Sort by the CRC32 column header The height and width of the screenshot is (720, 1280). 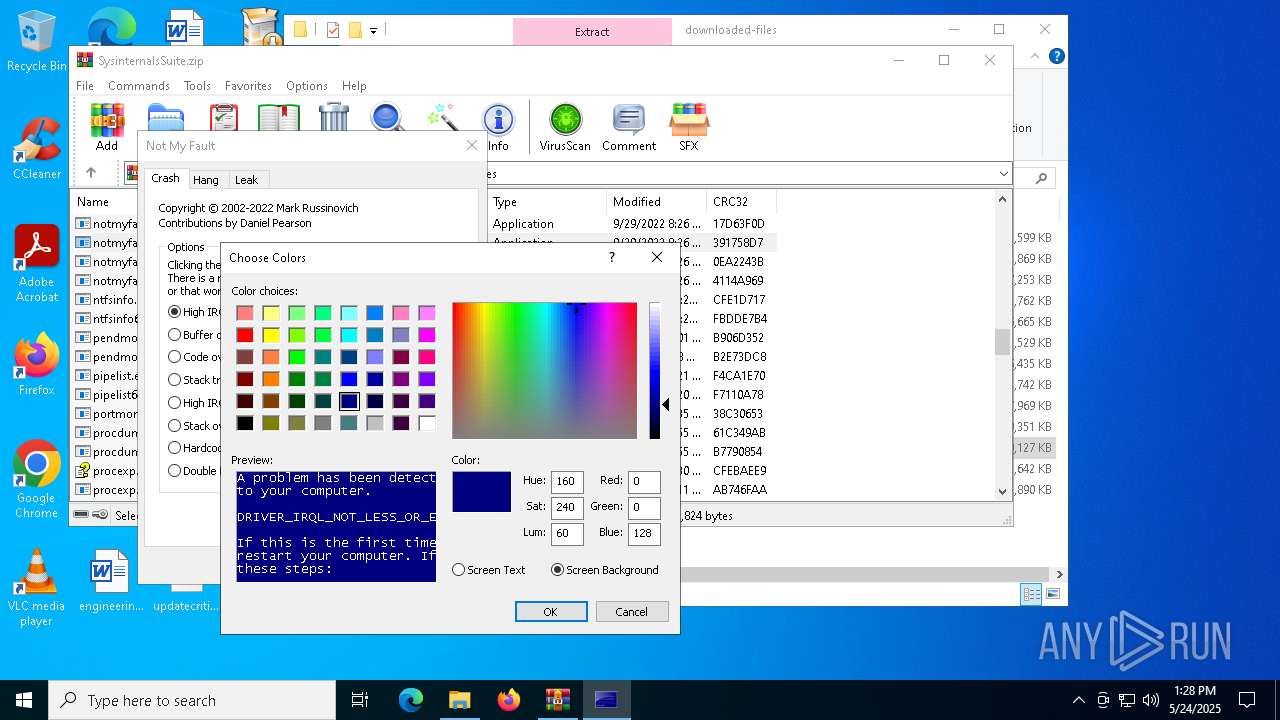pos(741,202)
